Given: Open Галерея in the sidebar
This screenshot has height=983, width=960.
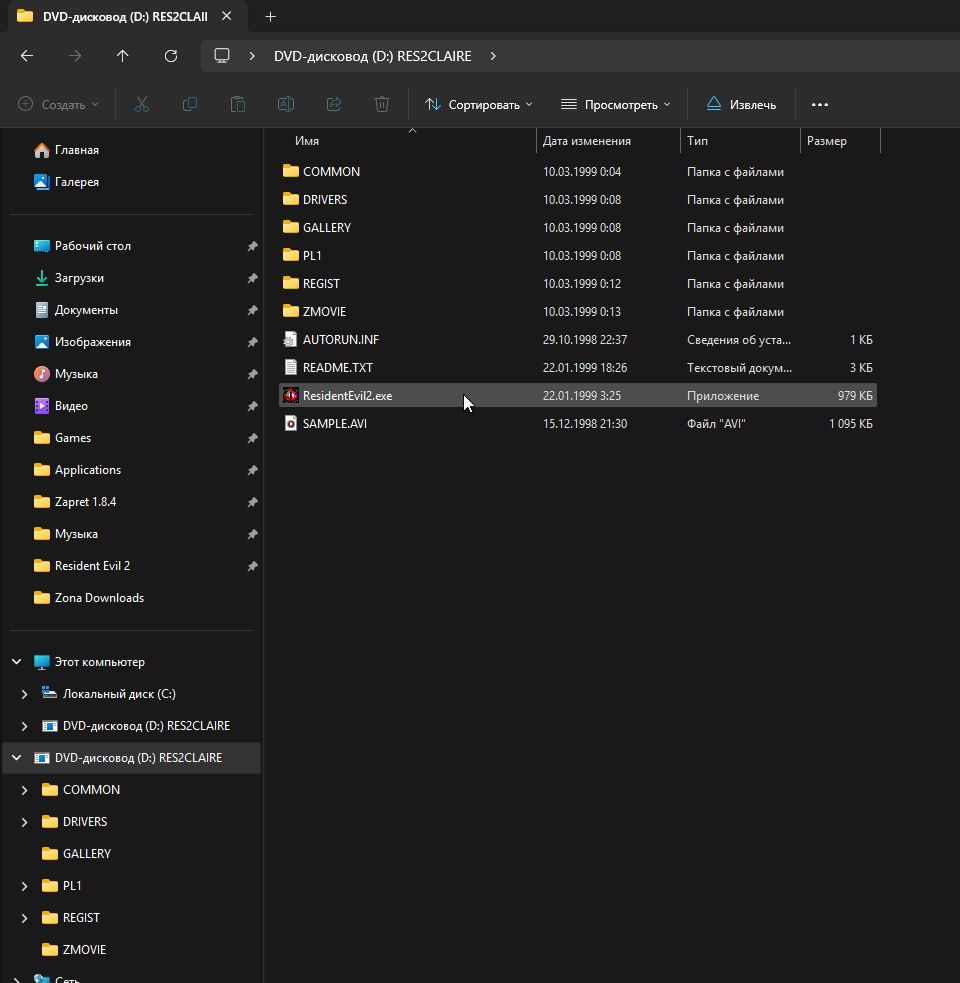Looking at the screenshot, I should tap(76, 182).
